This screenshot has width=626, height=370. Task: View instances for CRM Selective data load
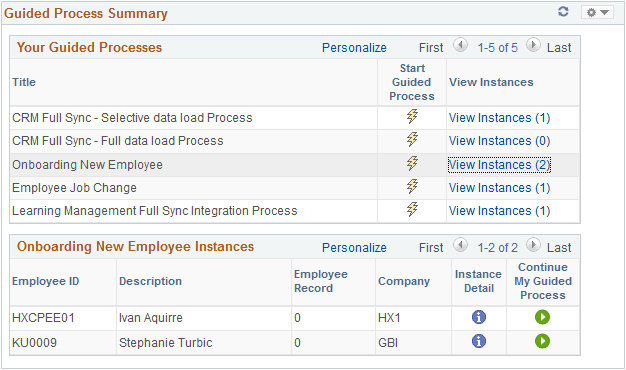(x=499, y=118)
